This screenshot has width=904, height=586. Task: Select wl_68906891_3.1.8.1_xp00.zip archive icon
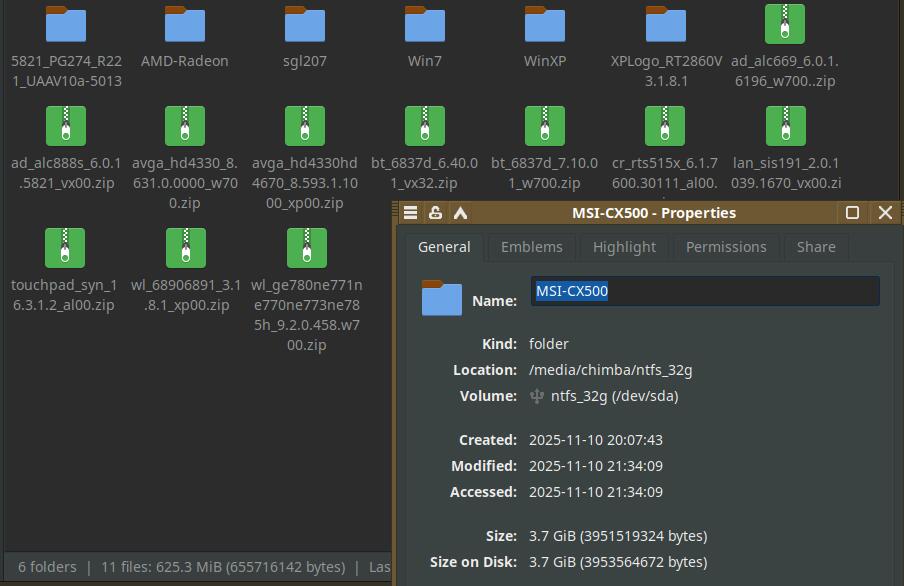tap(186, 248)
